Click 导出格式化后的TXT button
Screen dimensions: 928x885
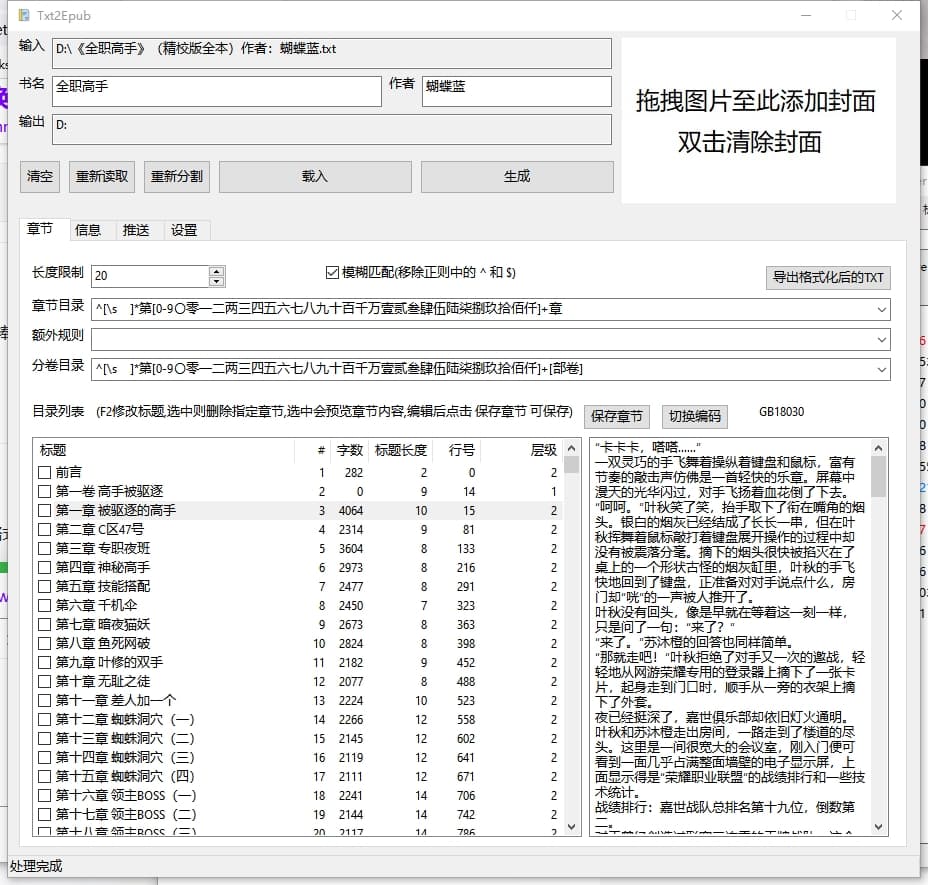(828, 278)
